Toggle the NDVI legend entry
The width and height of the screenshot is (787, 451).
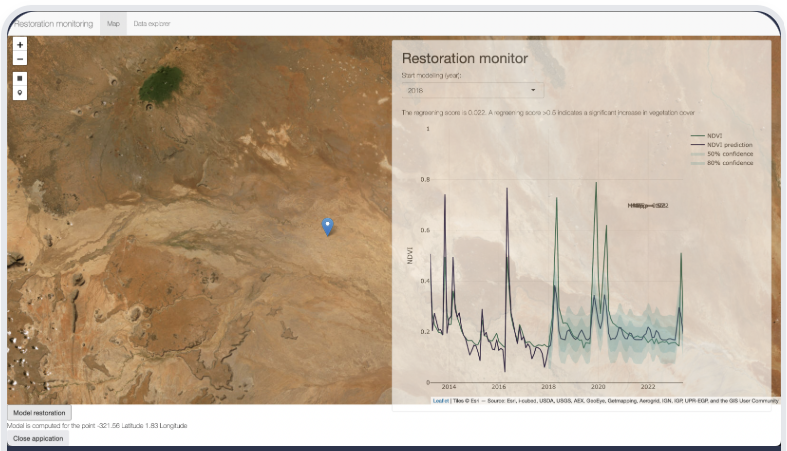pos(707,136)
